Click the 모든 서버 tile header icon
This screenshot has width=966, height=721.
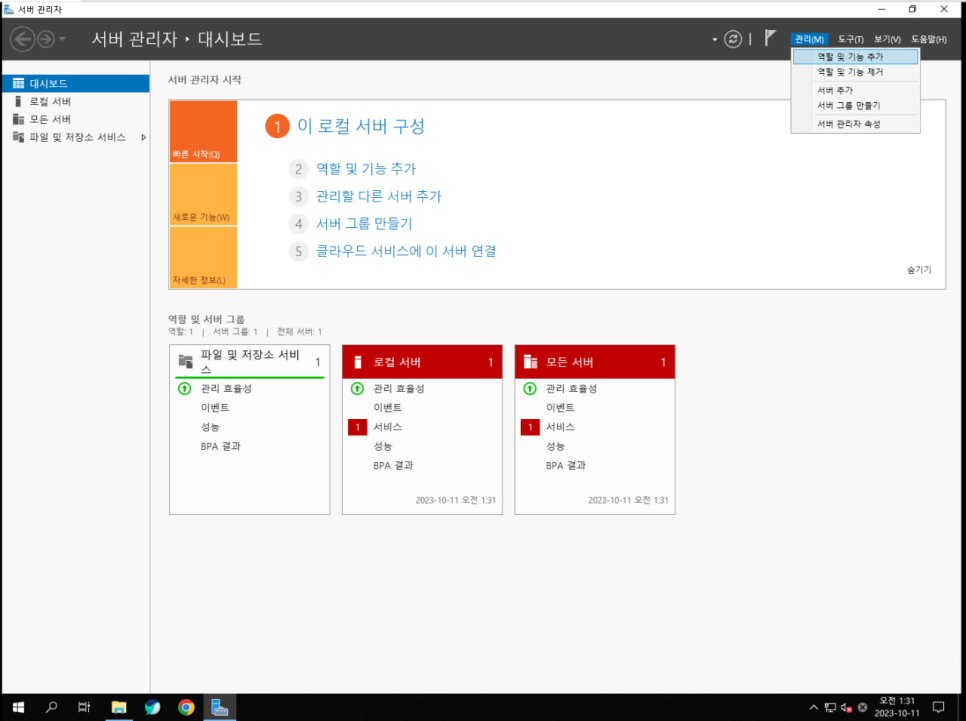[x=530, y=362]
